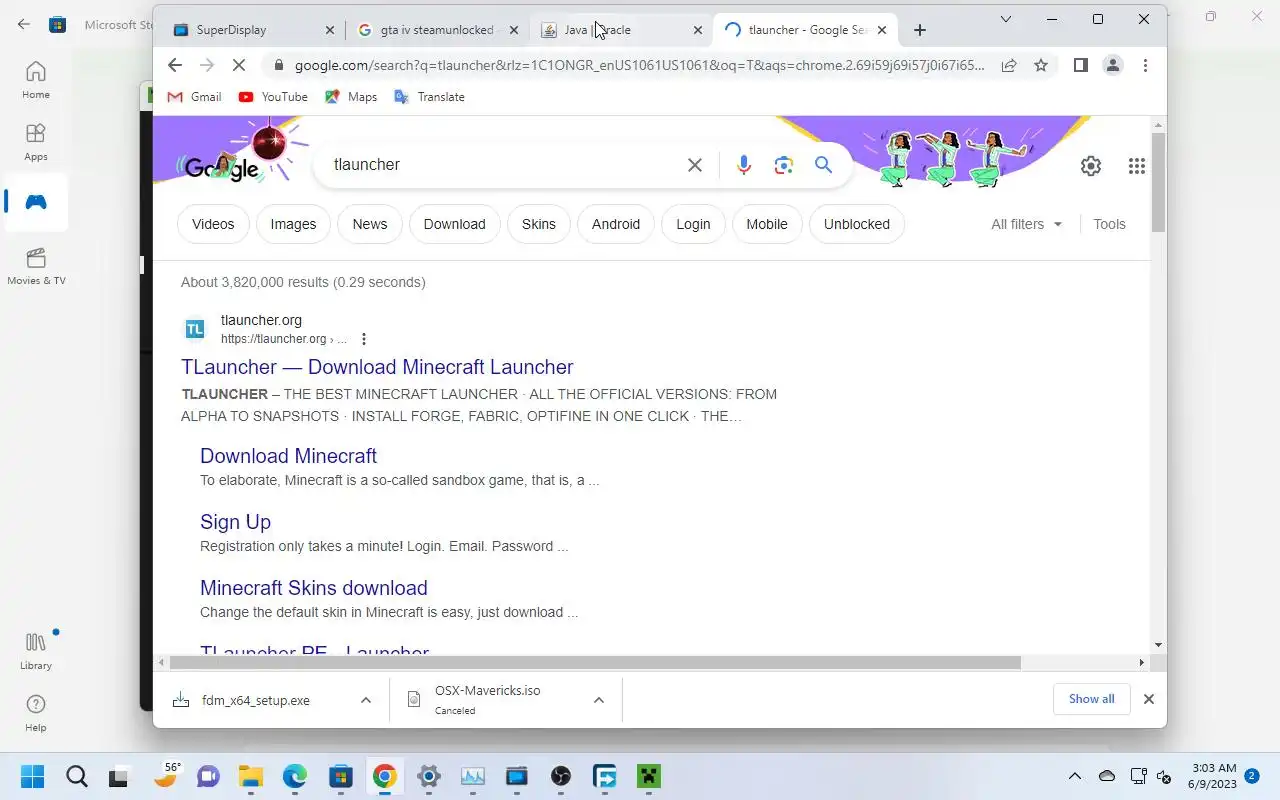Image resolution: width=1280 pixels, height=800 pixels.
Task: Open Download Minecraft sitelink
Action: pyautogui.click(x=288, y=456)
